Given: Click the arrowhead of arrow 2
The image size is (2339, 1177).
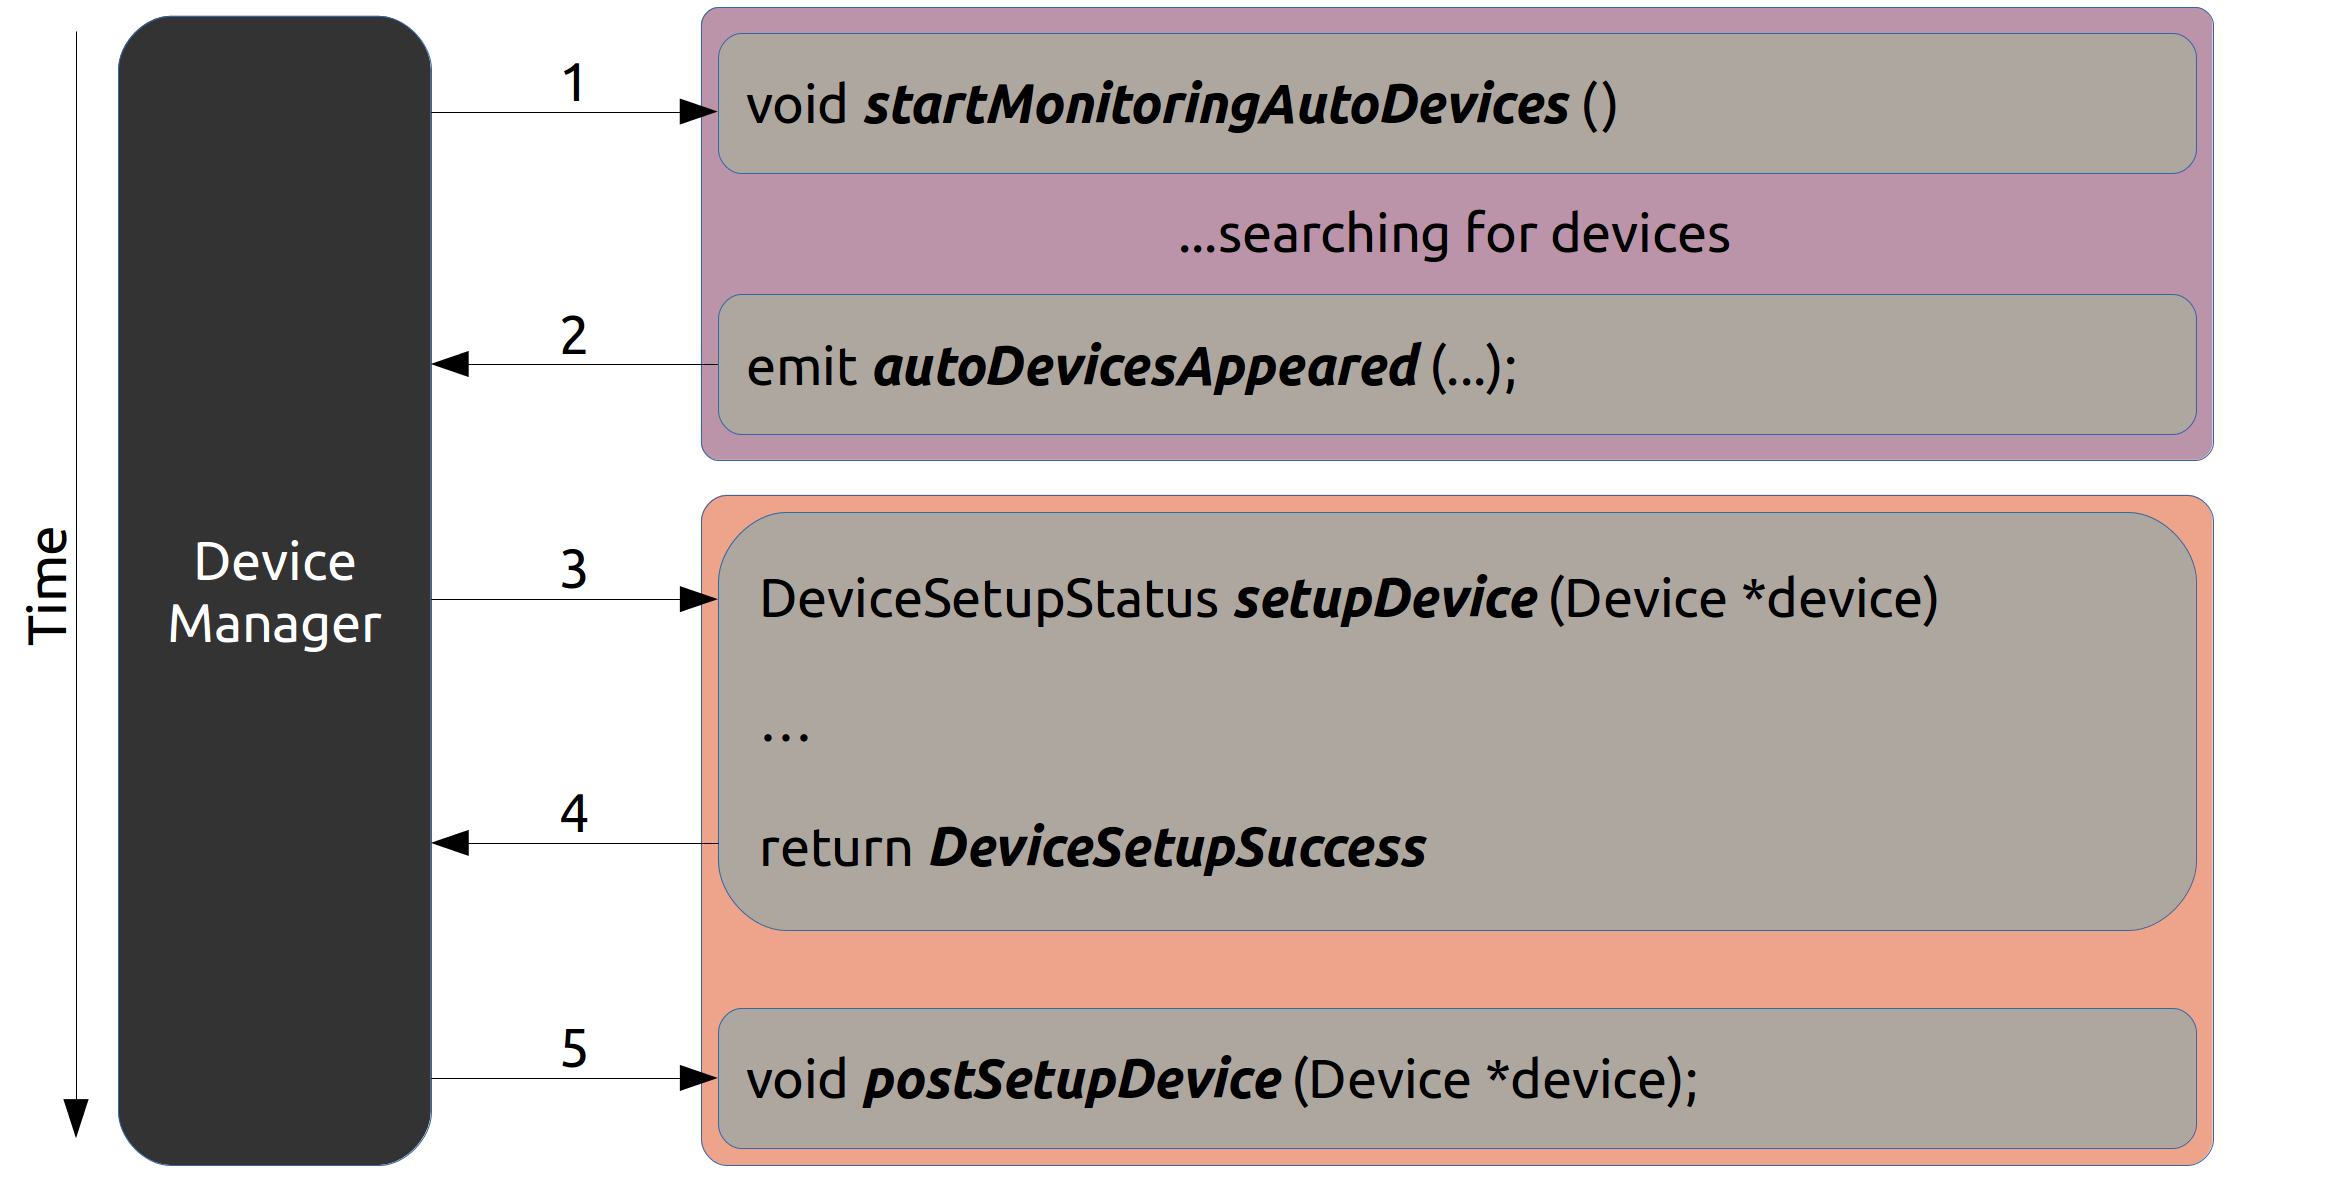Looking at the screenshot, I should pyautogui.click(x=451, y=364).
